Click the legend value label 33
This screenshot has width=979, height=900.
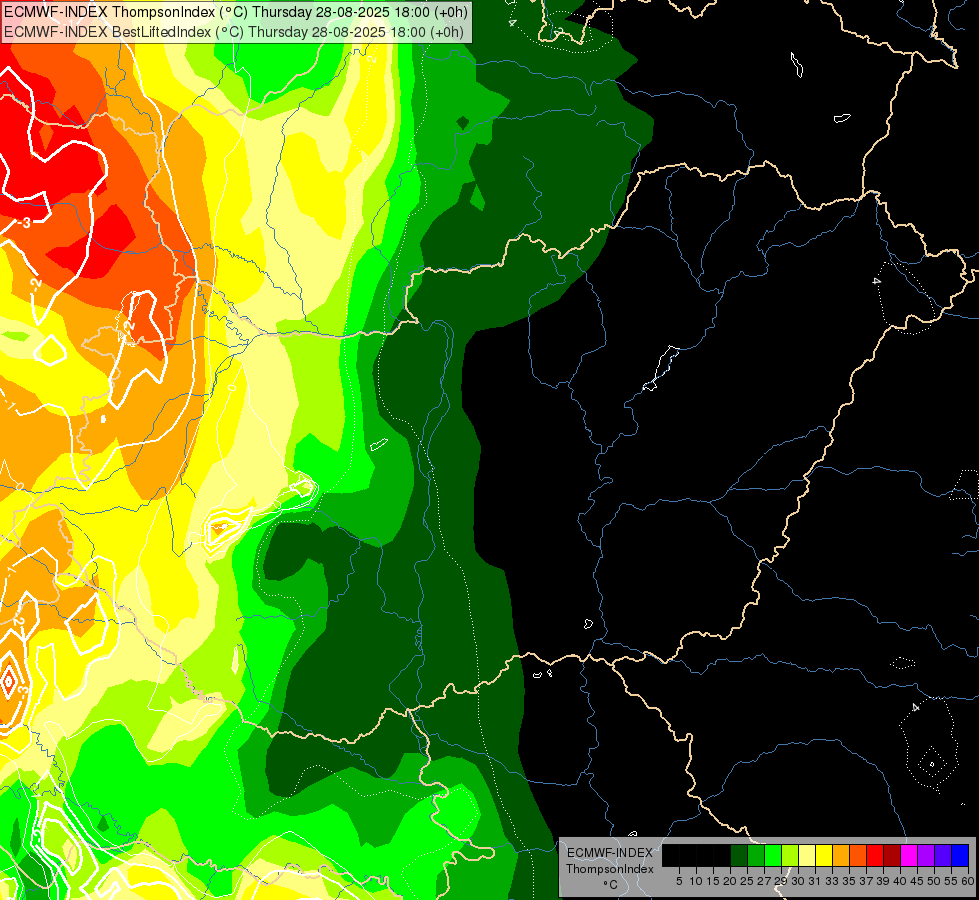tap(832, 881)
